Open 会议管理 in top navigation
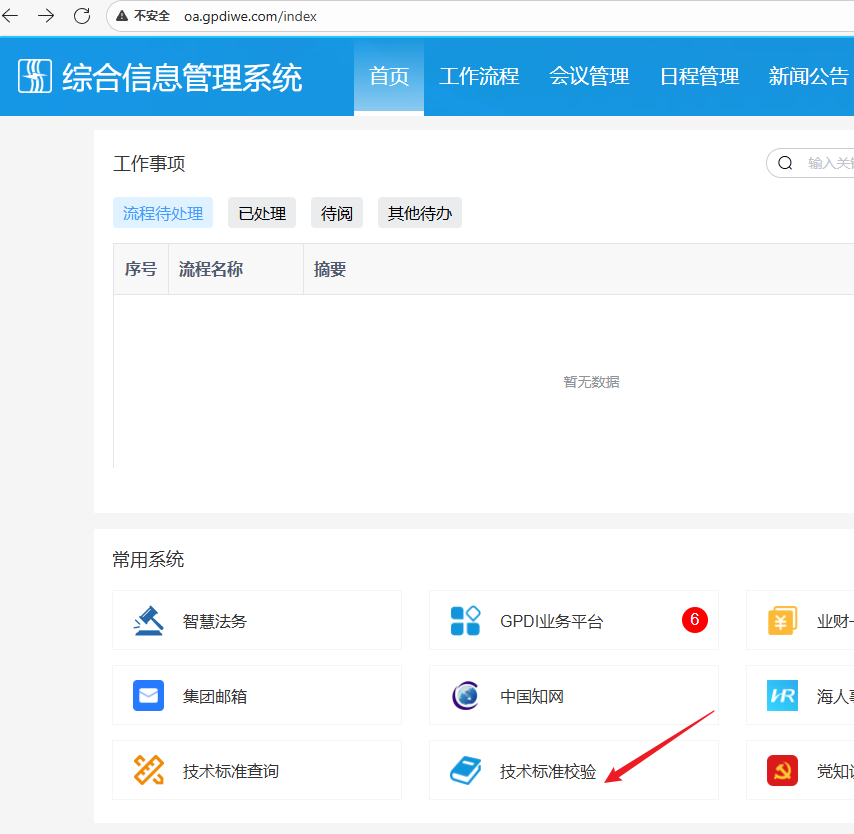The image size is (854, 834). pyautogui.click(x=589, y=76)
